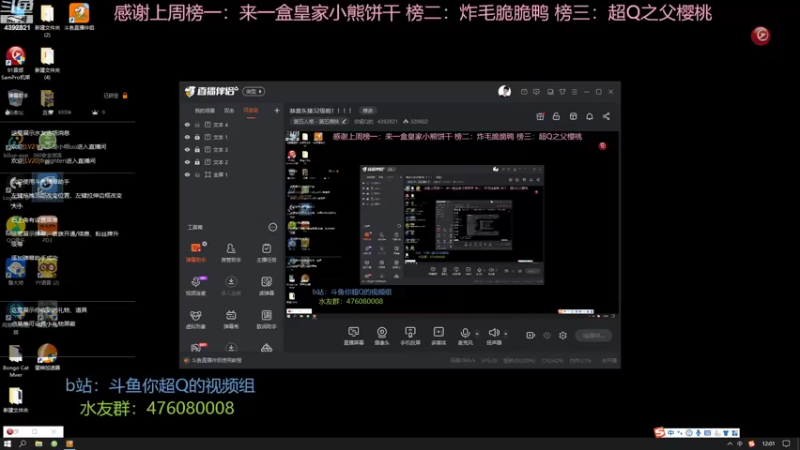Image resolution: width=800 pixels, height=450 pixels.
Task: Open the 弹幕助手 tool in toolbox
Action: [196, 252]
